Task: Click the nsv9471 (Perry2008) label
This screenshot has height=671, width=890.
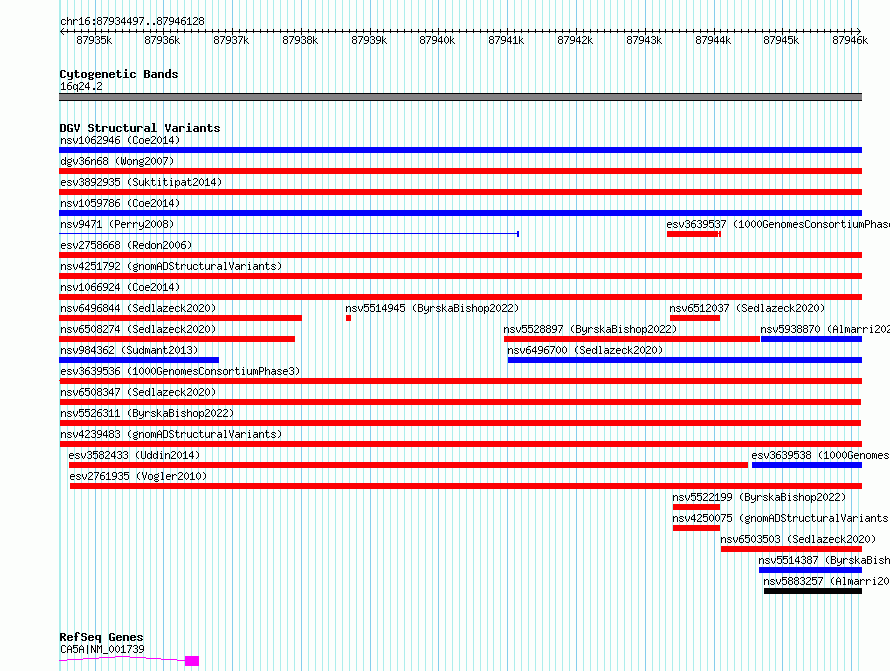Action: [x=117, y=224]
